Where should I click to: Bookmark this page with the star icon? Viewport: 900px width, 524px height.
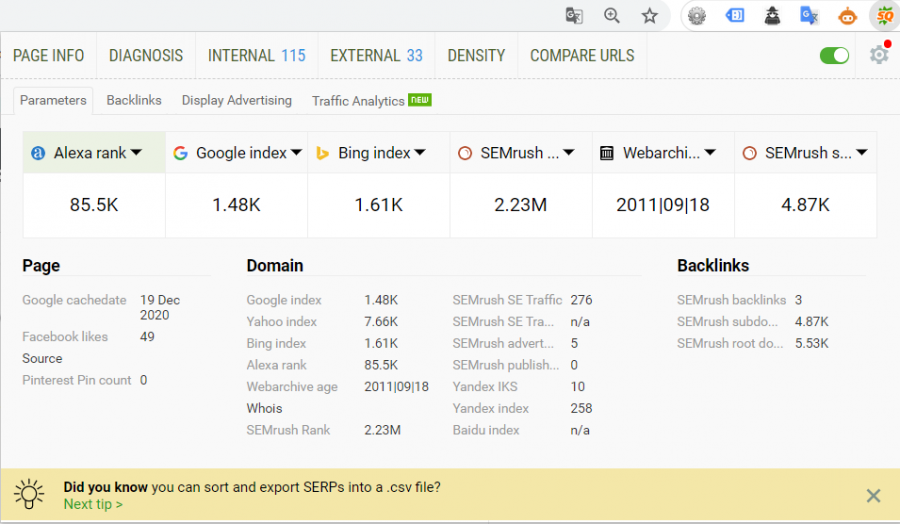[650, 15]
